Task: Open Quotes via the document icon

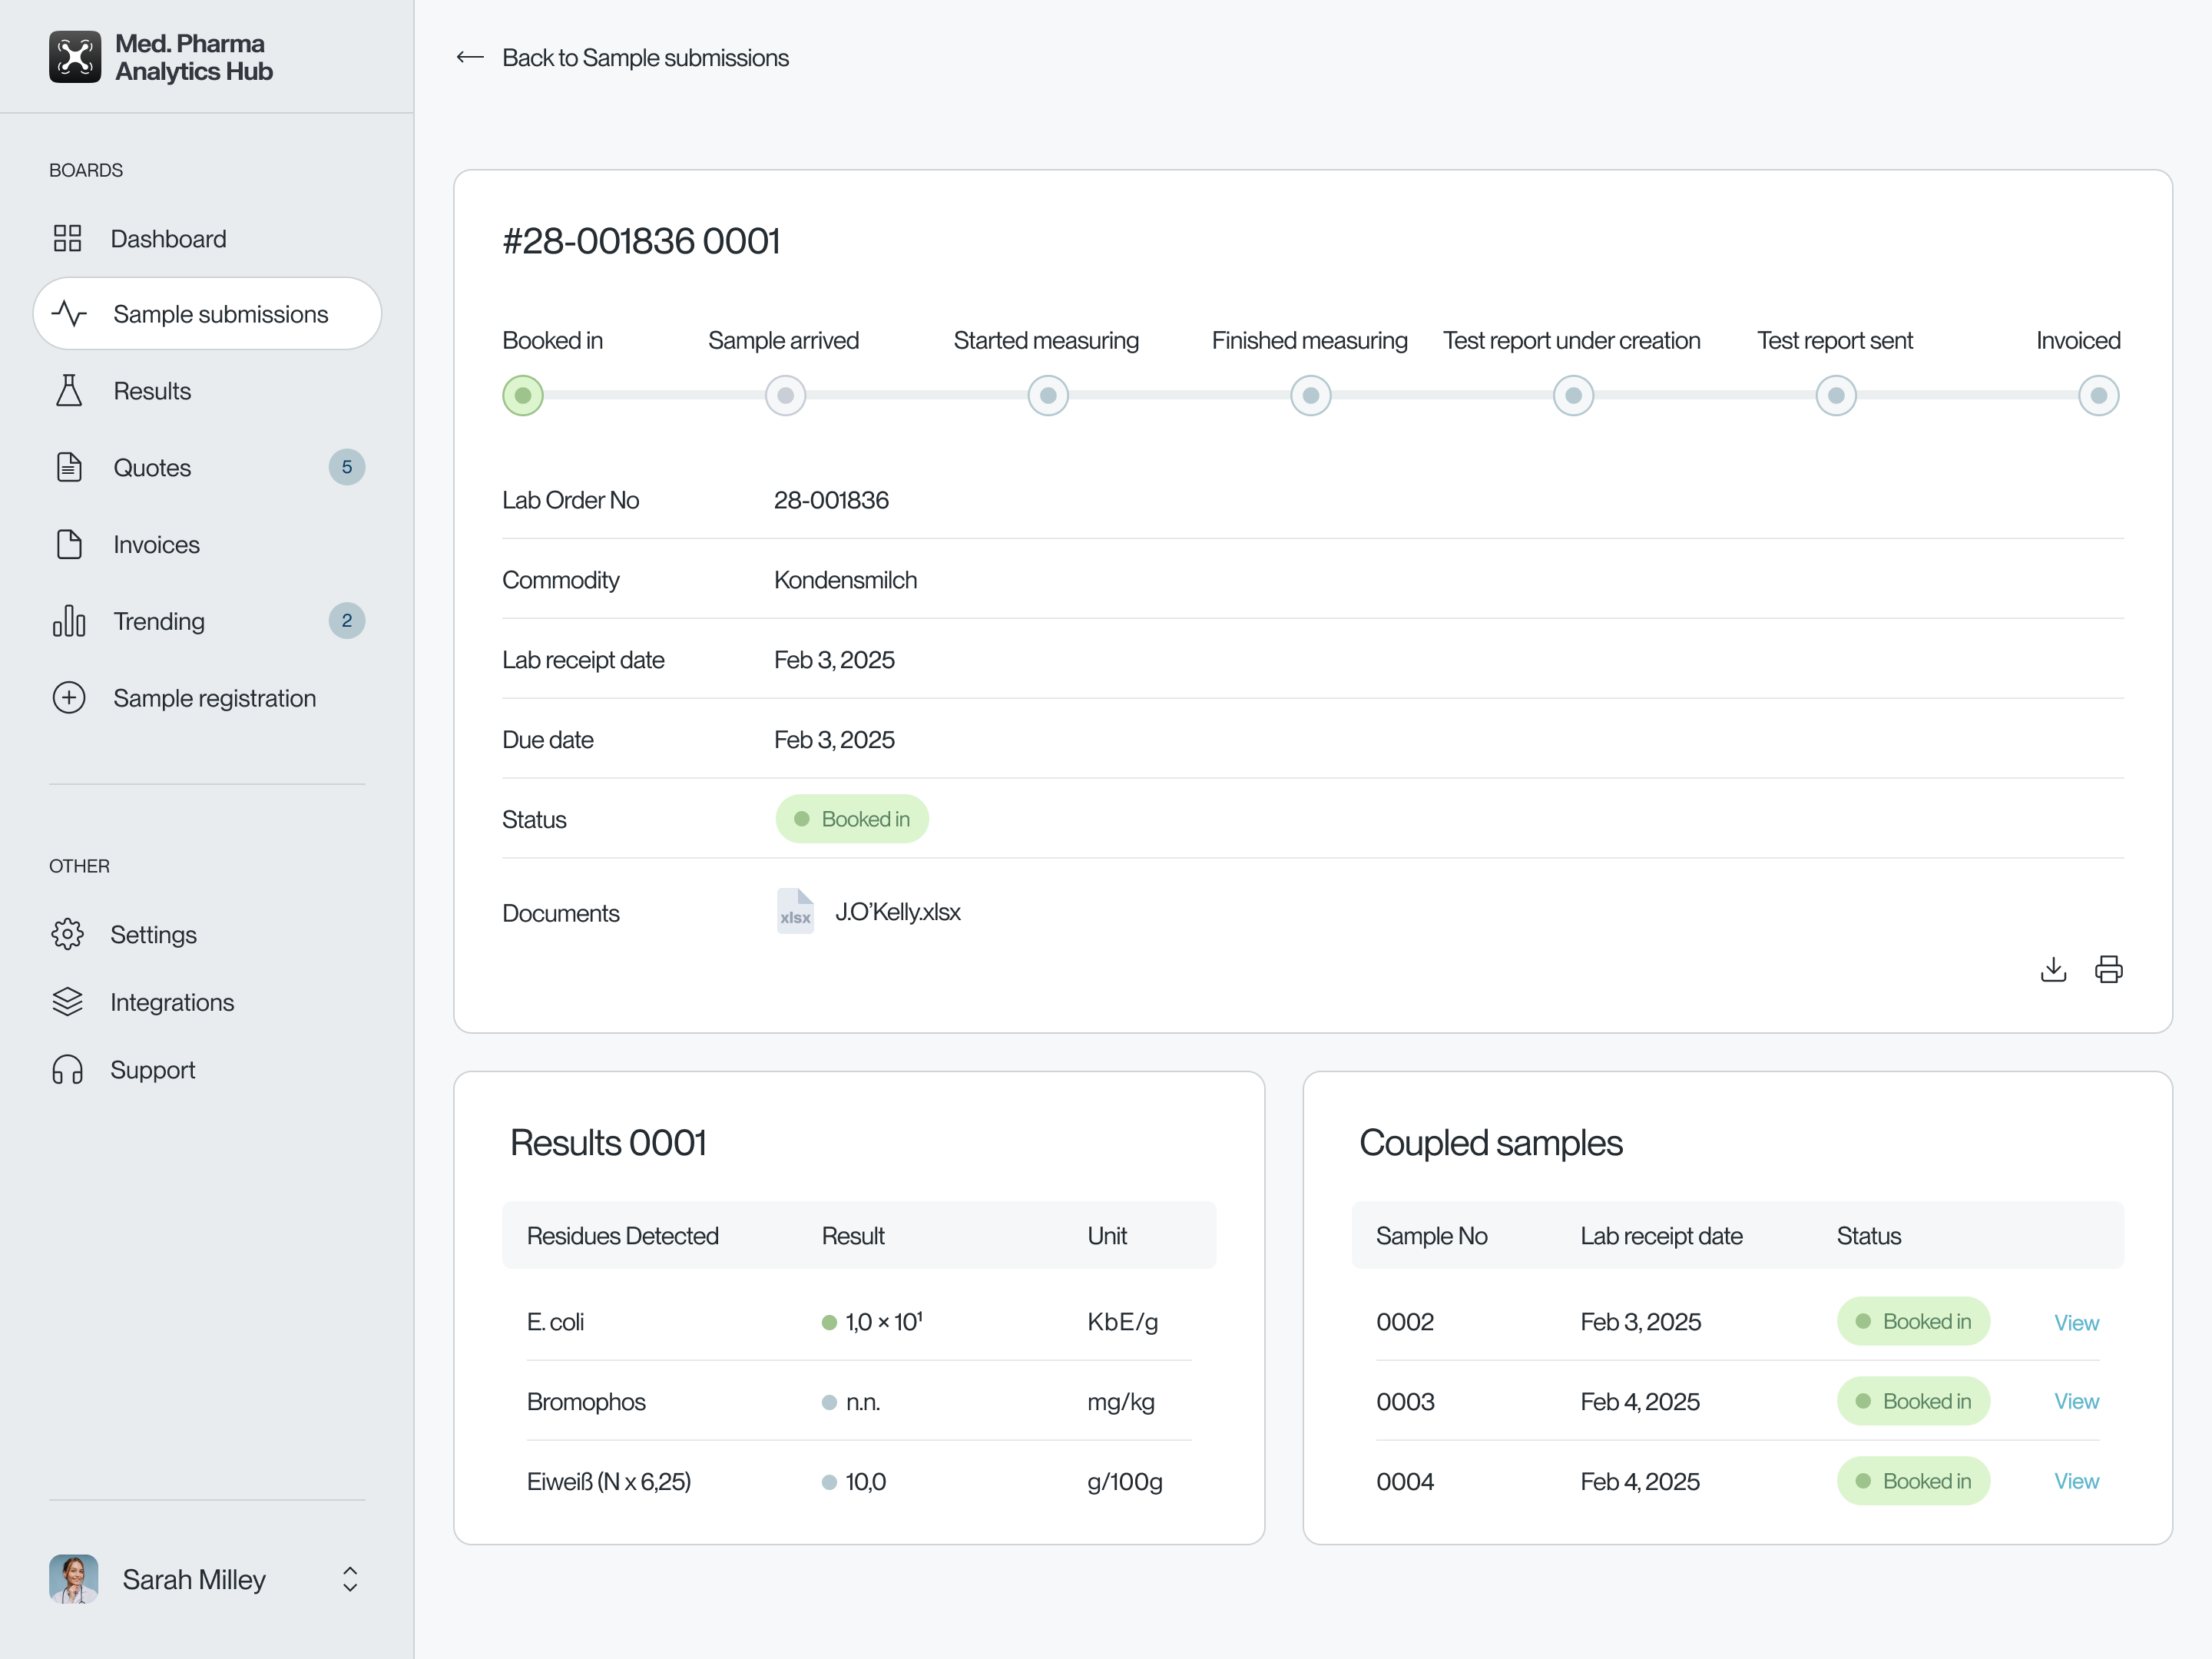Action: coord(68,467)
